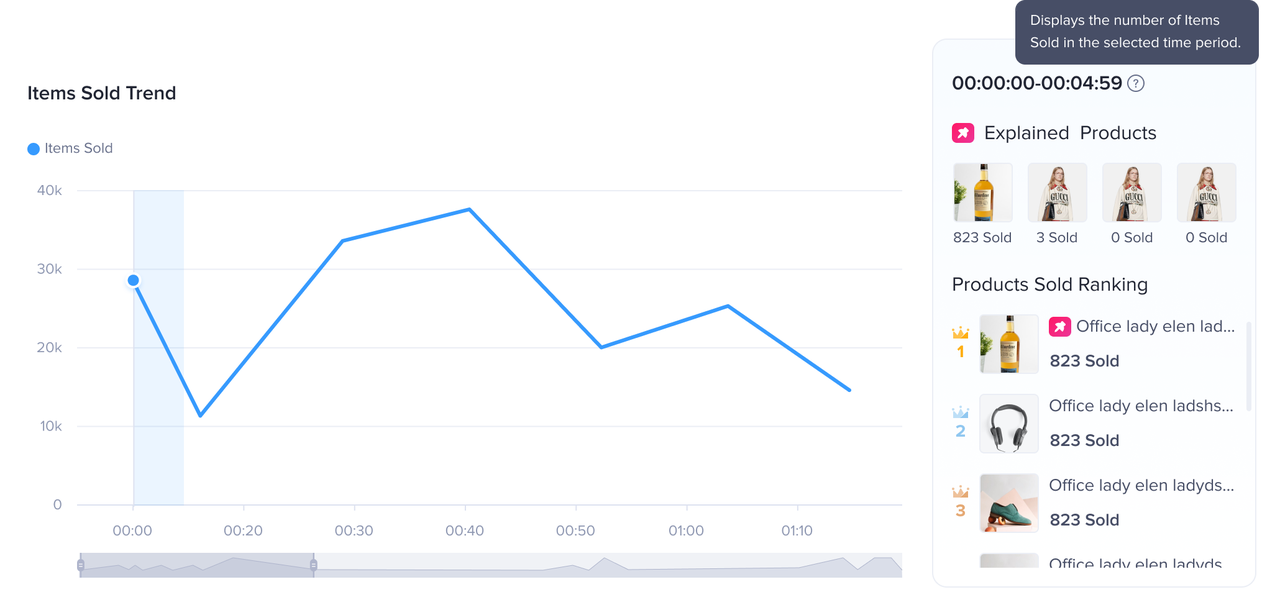This screenshot has width=1280, height=605.
Task: Open the whiskey bottle thumbnail with 823 Sold
Action: coord(982,193)
